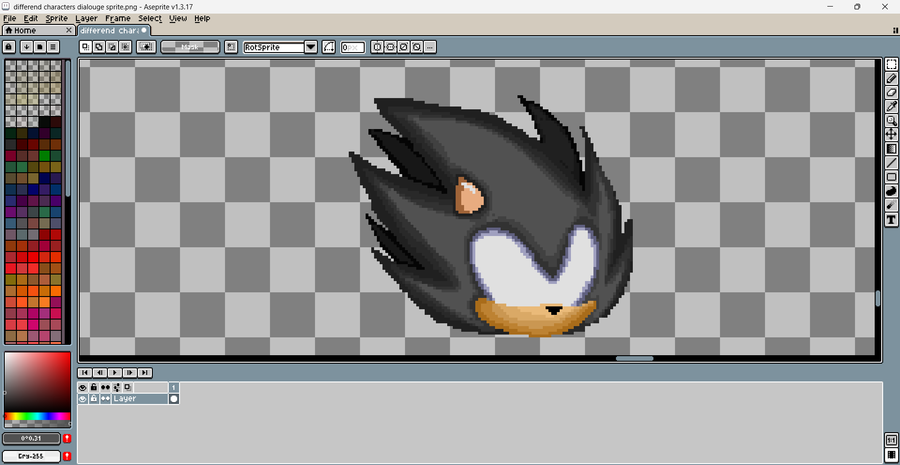Select the Eyedropper tool
900x465 pixels.
click(x=891, y=106)
